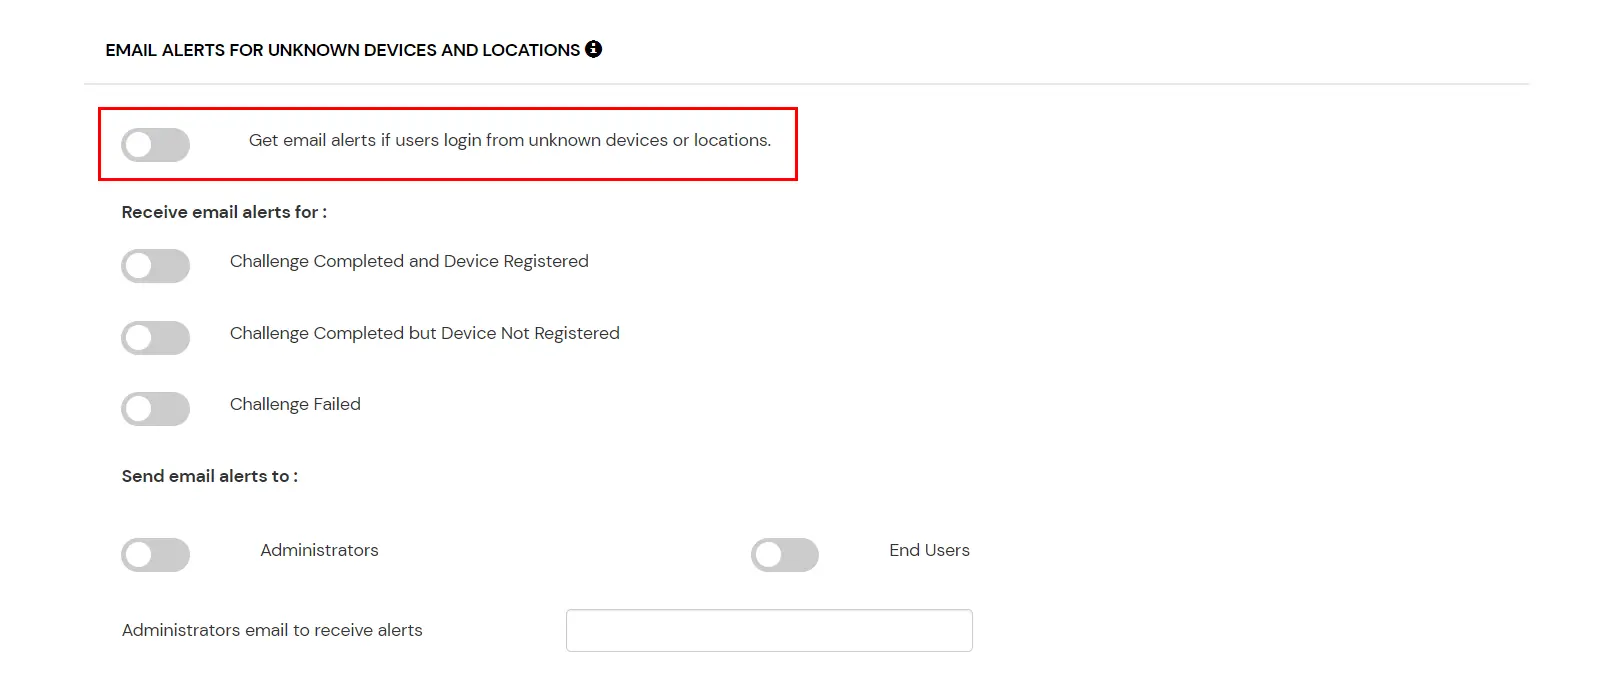
Task: Click the Challenge Completed but Device Not Registered label
Action: pyautogui.click(x=425, y=333)
